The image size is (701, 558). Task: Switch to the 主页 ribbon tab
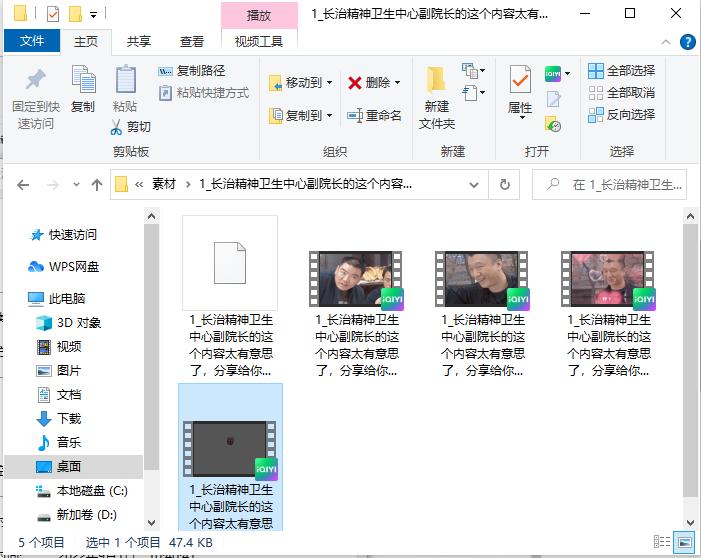point(85,42)
